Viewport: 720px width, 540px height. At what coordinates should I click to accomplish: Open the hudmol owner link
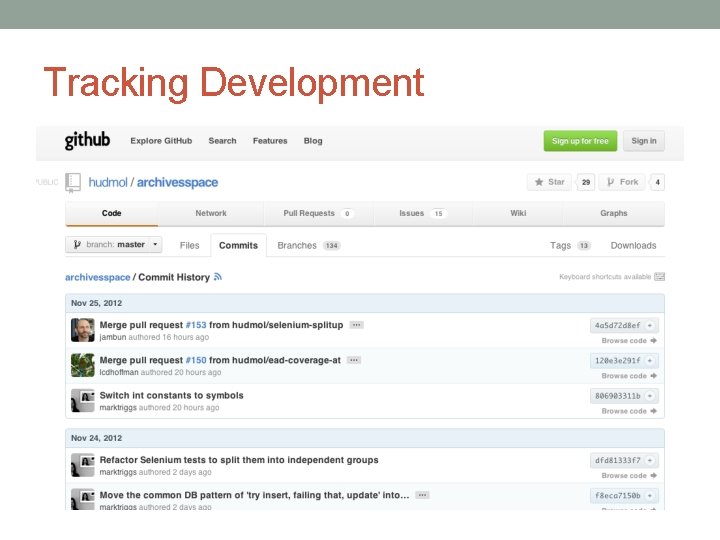point(108,182)
